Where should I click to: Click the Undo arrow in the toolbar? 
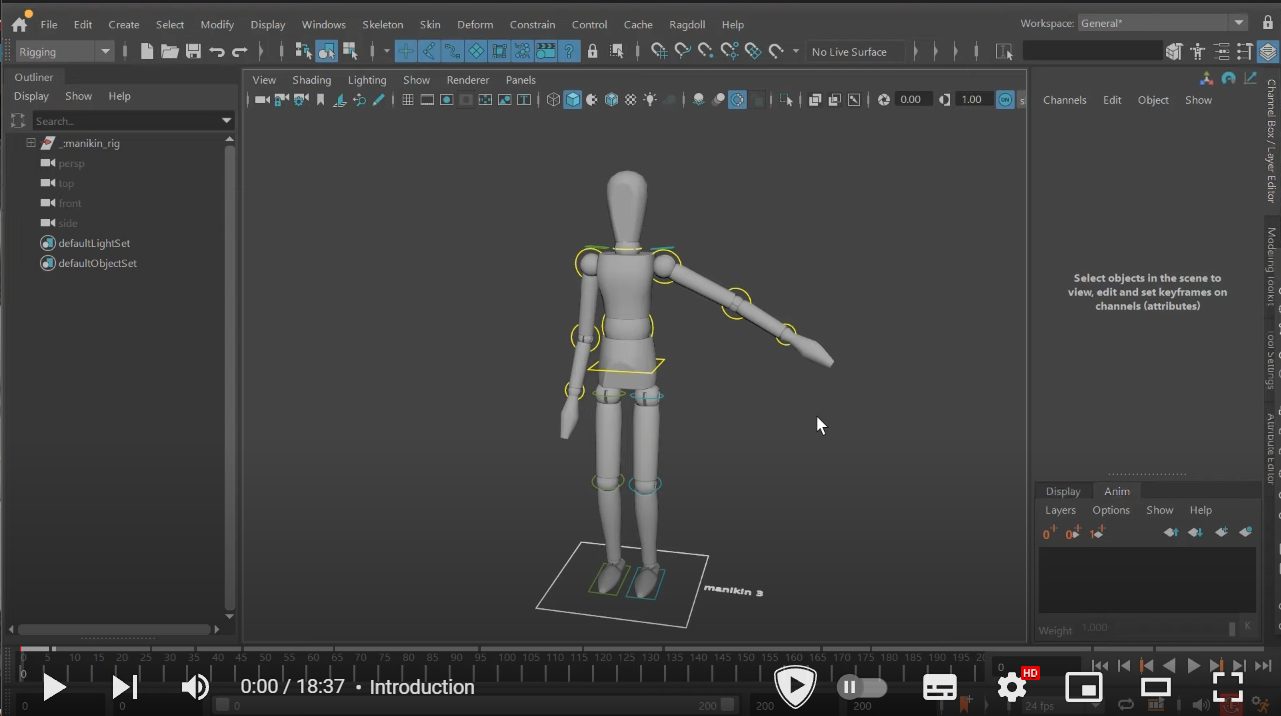217,51
